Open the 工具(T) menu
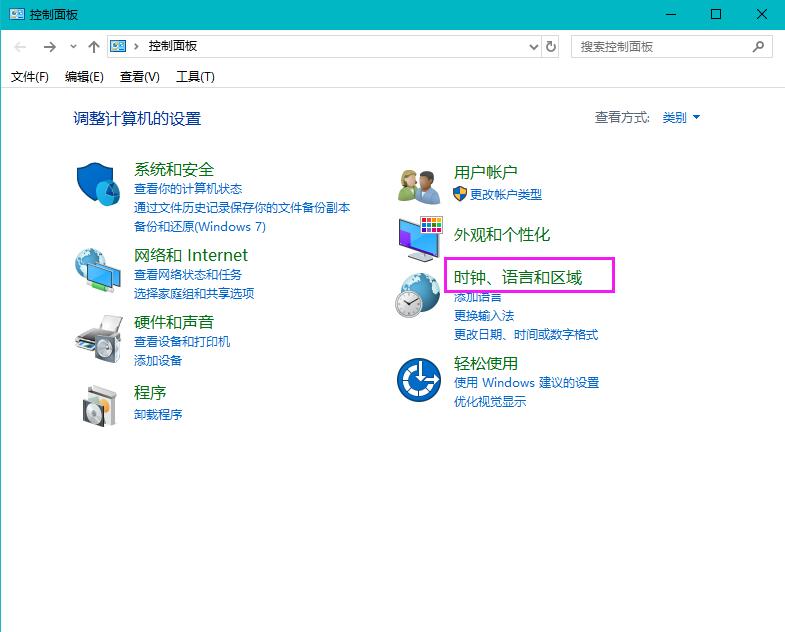The width and height of the screenshot is (785, 632). tap(195, 77)
